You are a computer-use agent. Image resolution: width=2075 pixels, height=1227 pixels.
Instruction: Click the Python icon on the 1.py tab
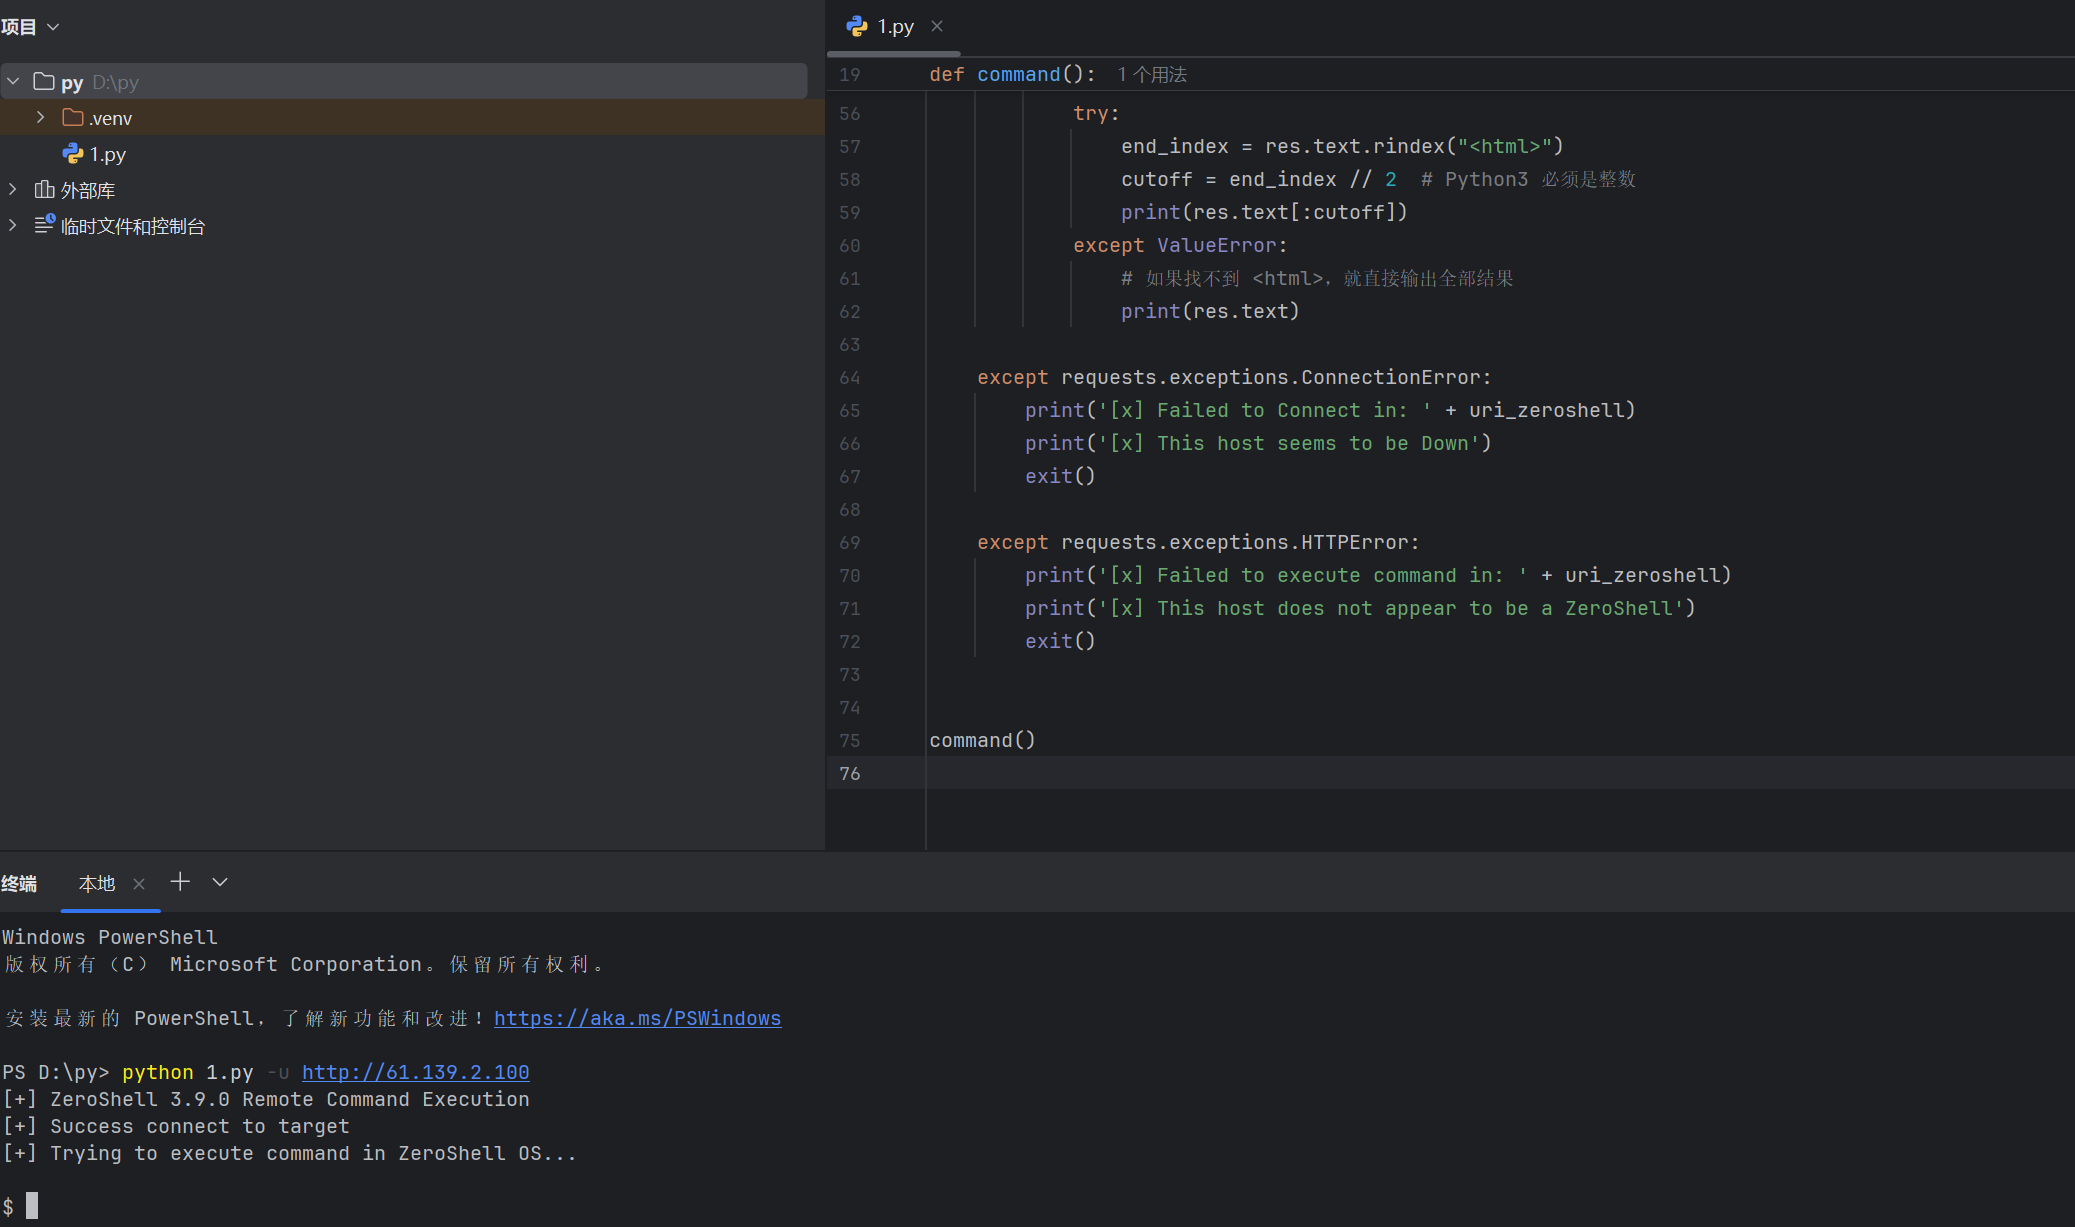tap(857, 26)
